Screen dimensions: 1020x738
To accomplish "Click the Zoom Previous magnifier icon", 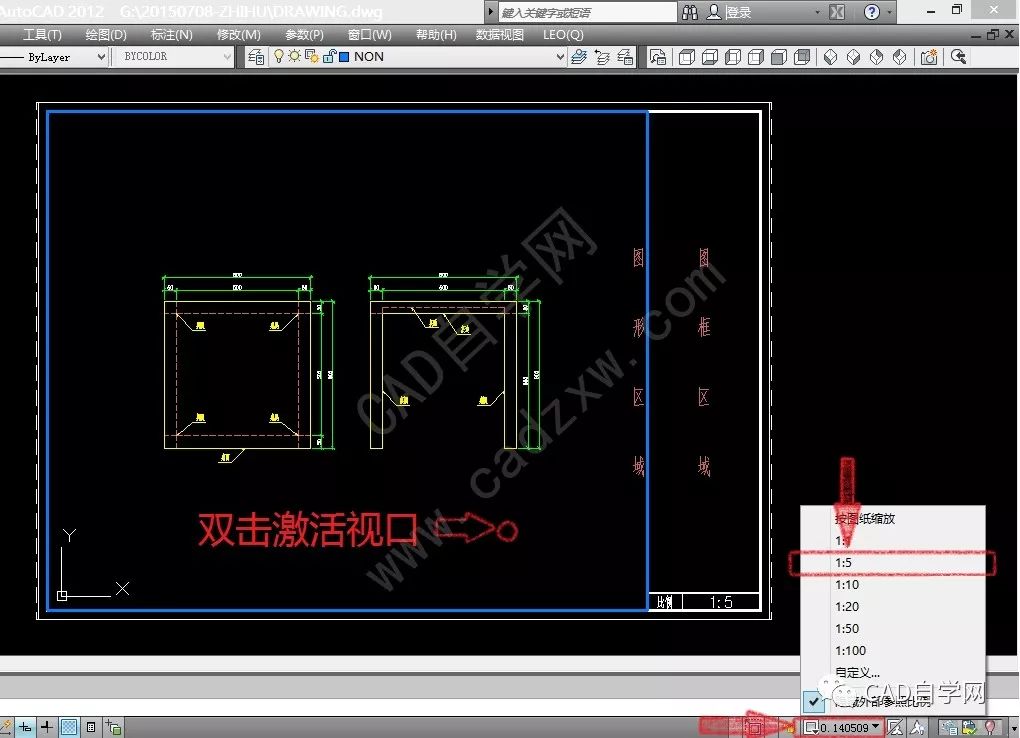I will click(x=958, y=57).
